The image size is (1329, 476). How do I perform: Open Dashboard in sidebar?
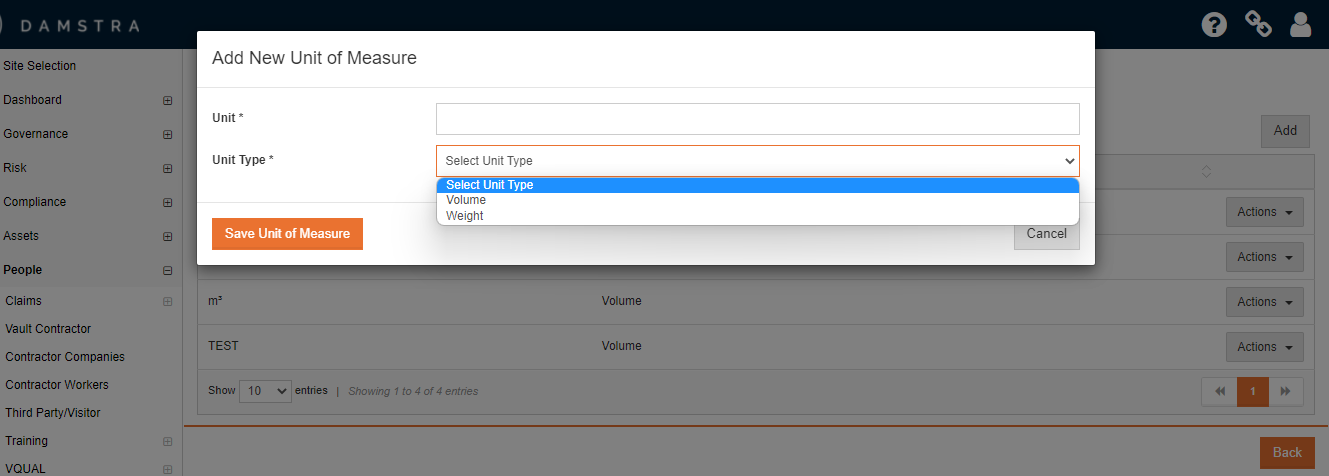pyautogui.click(x=33, y=100)
